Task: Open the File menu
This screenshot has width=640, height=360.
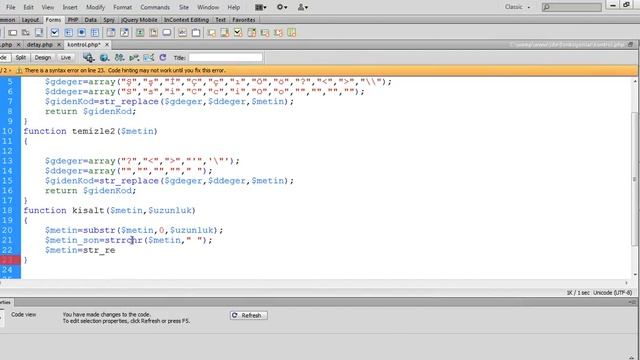Action: pos(11,7)
